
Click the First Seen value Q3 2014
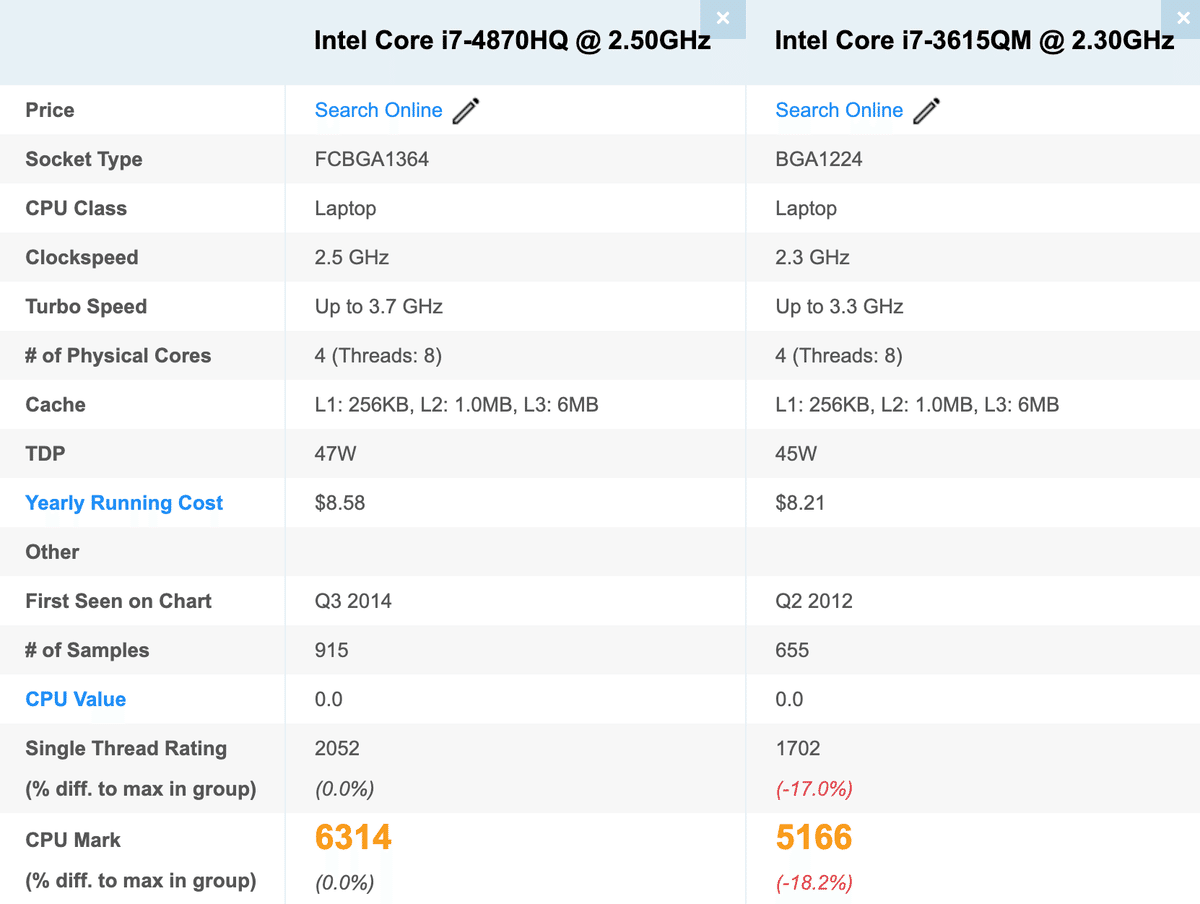coord(352,601)
